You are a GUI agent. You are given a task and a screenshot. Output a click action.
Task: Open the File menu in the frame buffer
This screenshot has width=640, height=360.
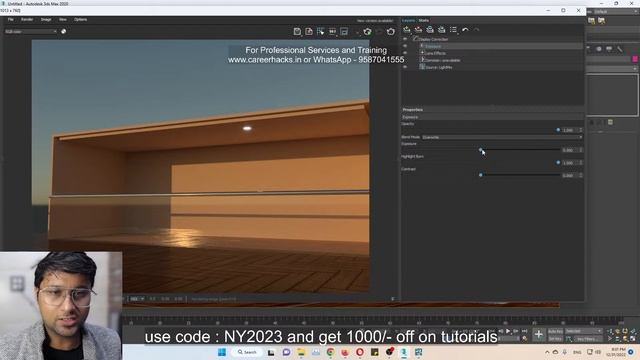[x=11, y=20]
